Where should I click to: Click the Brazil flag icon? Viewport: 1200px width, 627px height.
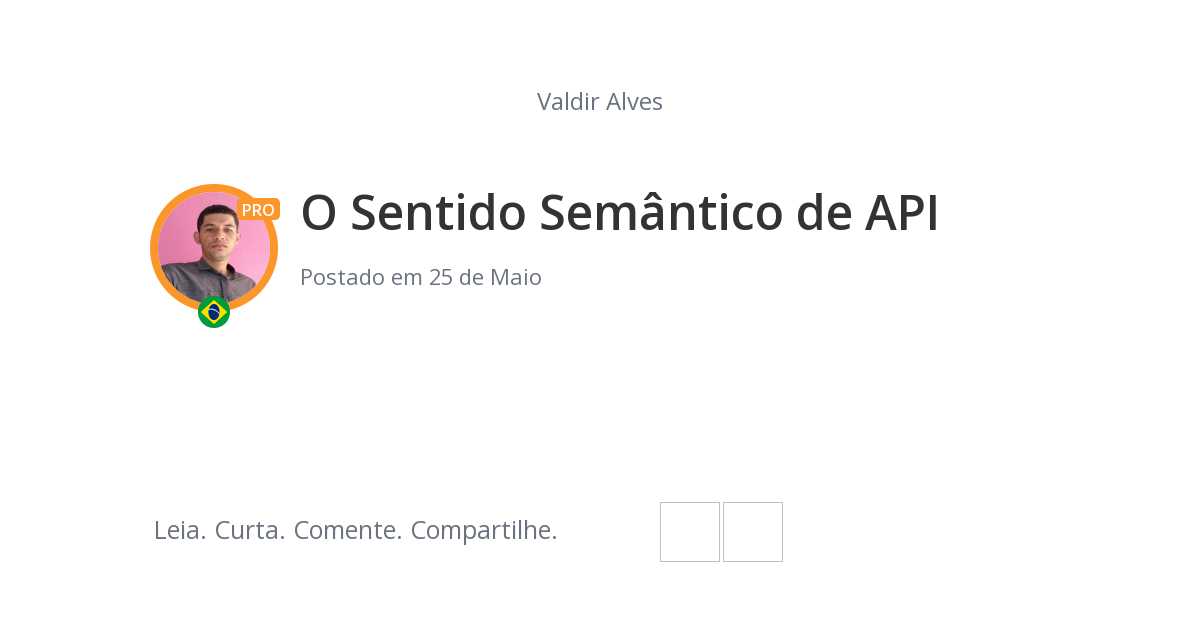point(214,312)
